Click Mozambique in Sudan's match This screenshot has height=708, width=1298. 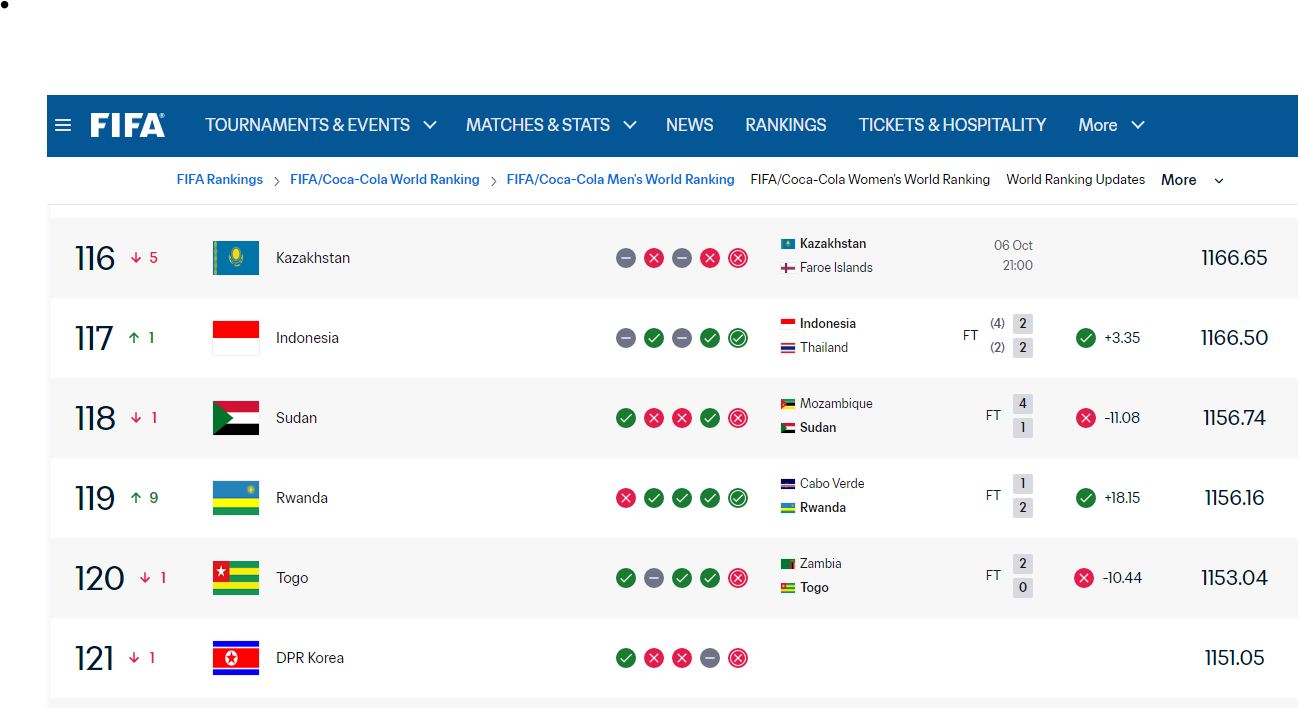836,404
